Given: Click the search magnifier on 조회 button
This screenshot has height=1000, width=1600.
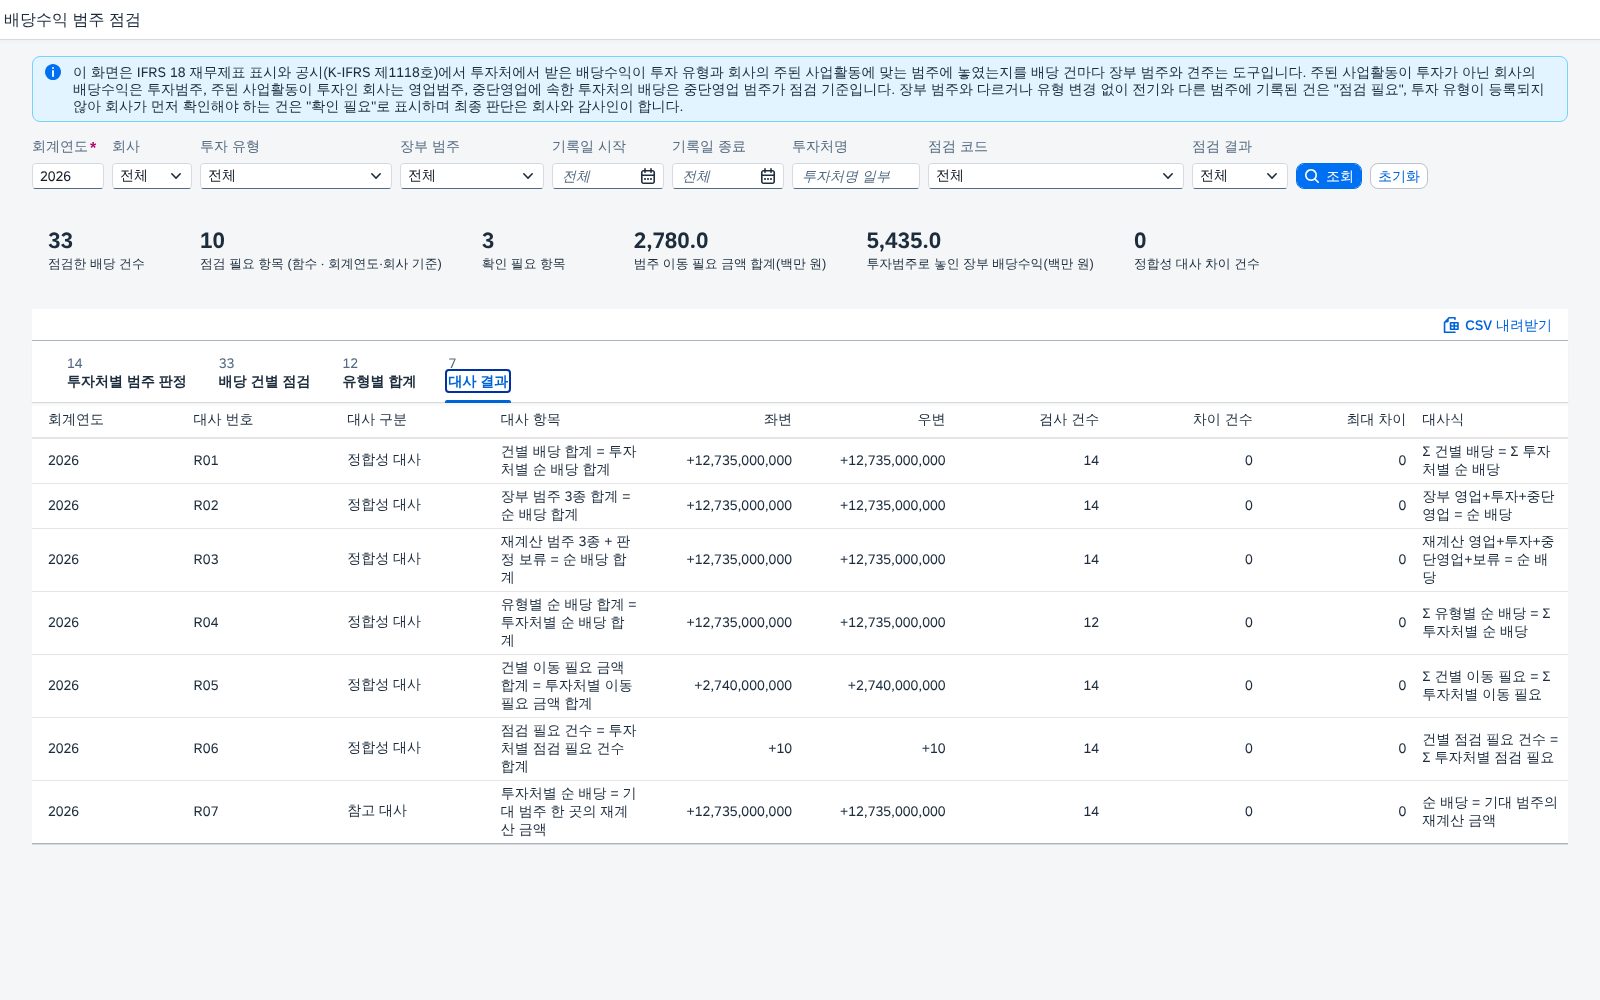Looking at the screenshot, I should click(1312, 176).
